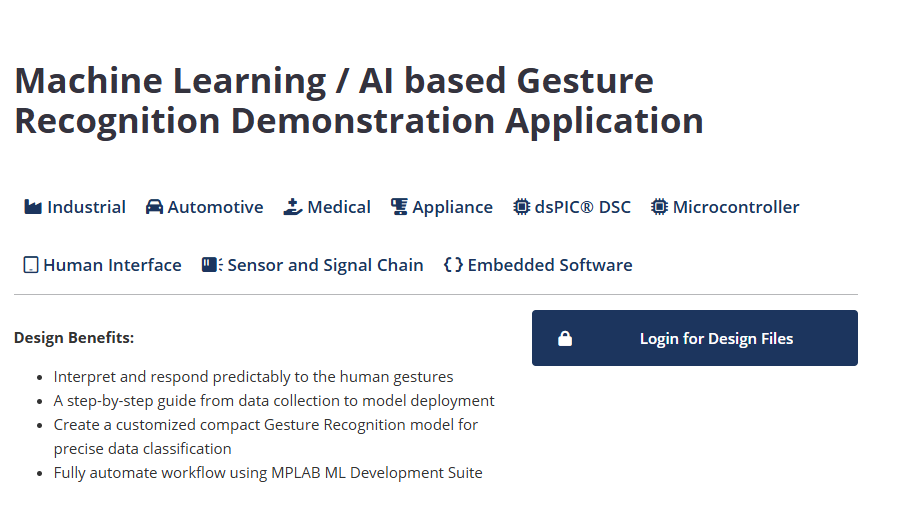Click the Embedded Software braces icon
The height and width of the screenshot is (507, 902).
pyautogui.click(x=453, y=265)
